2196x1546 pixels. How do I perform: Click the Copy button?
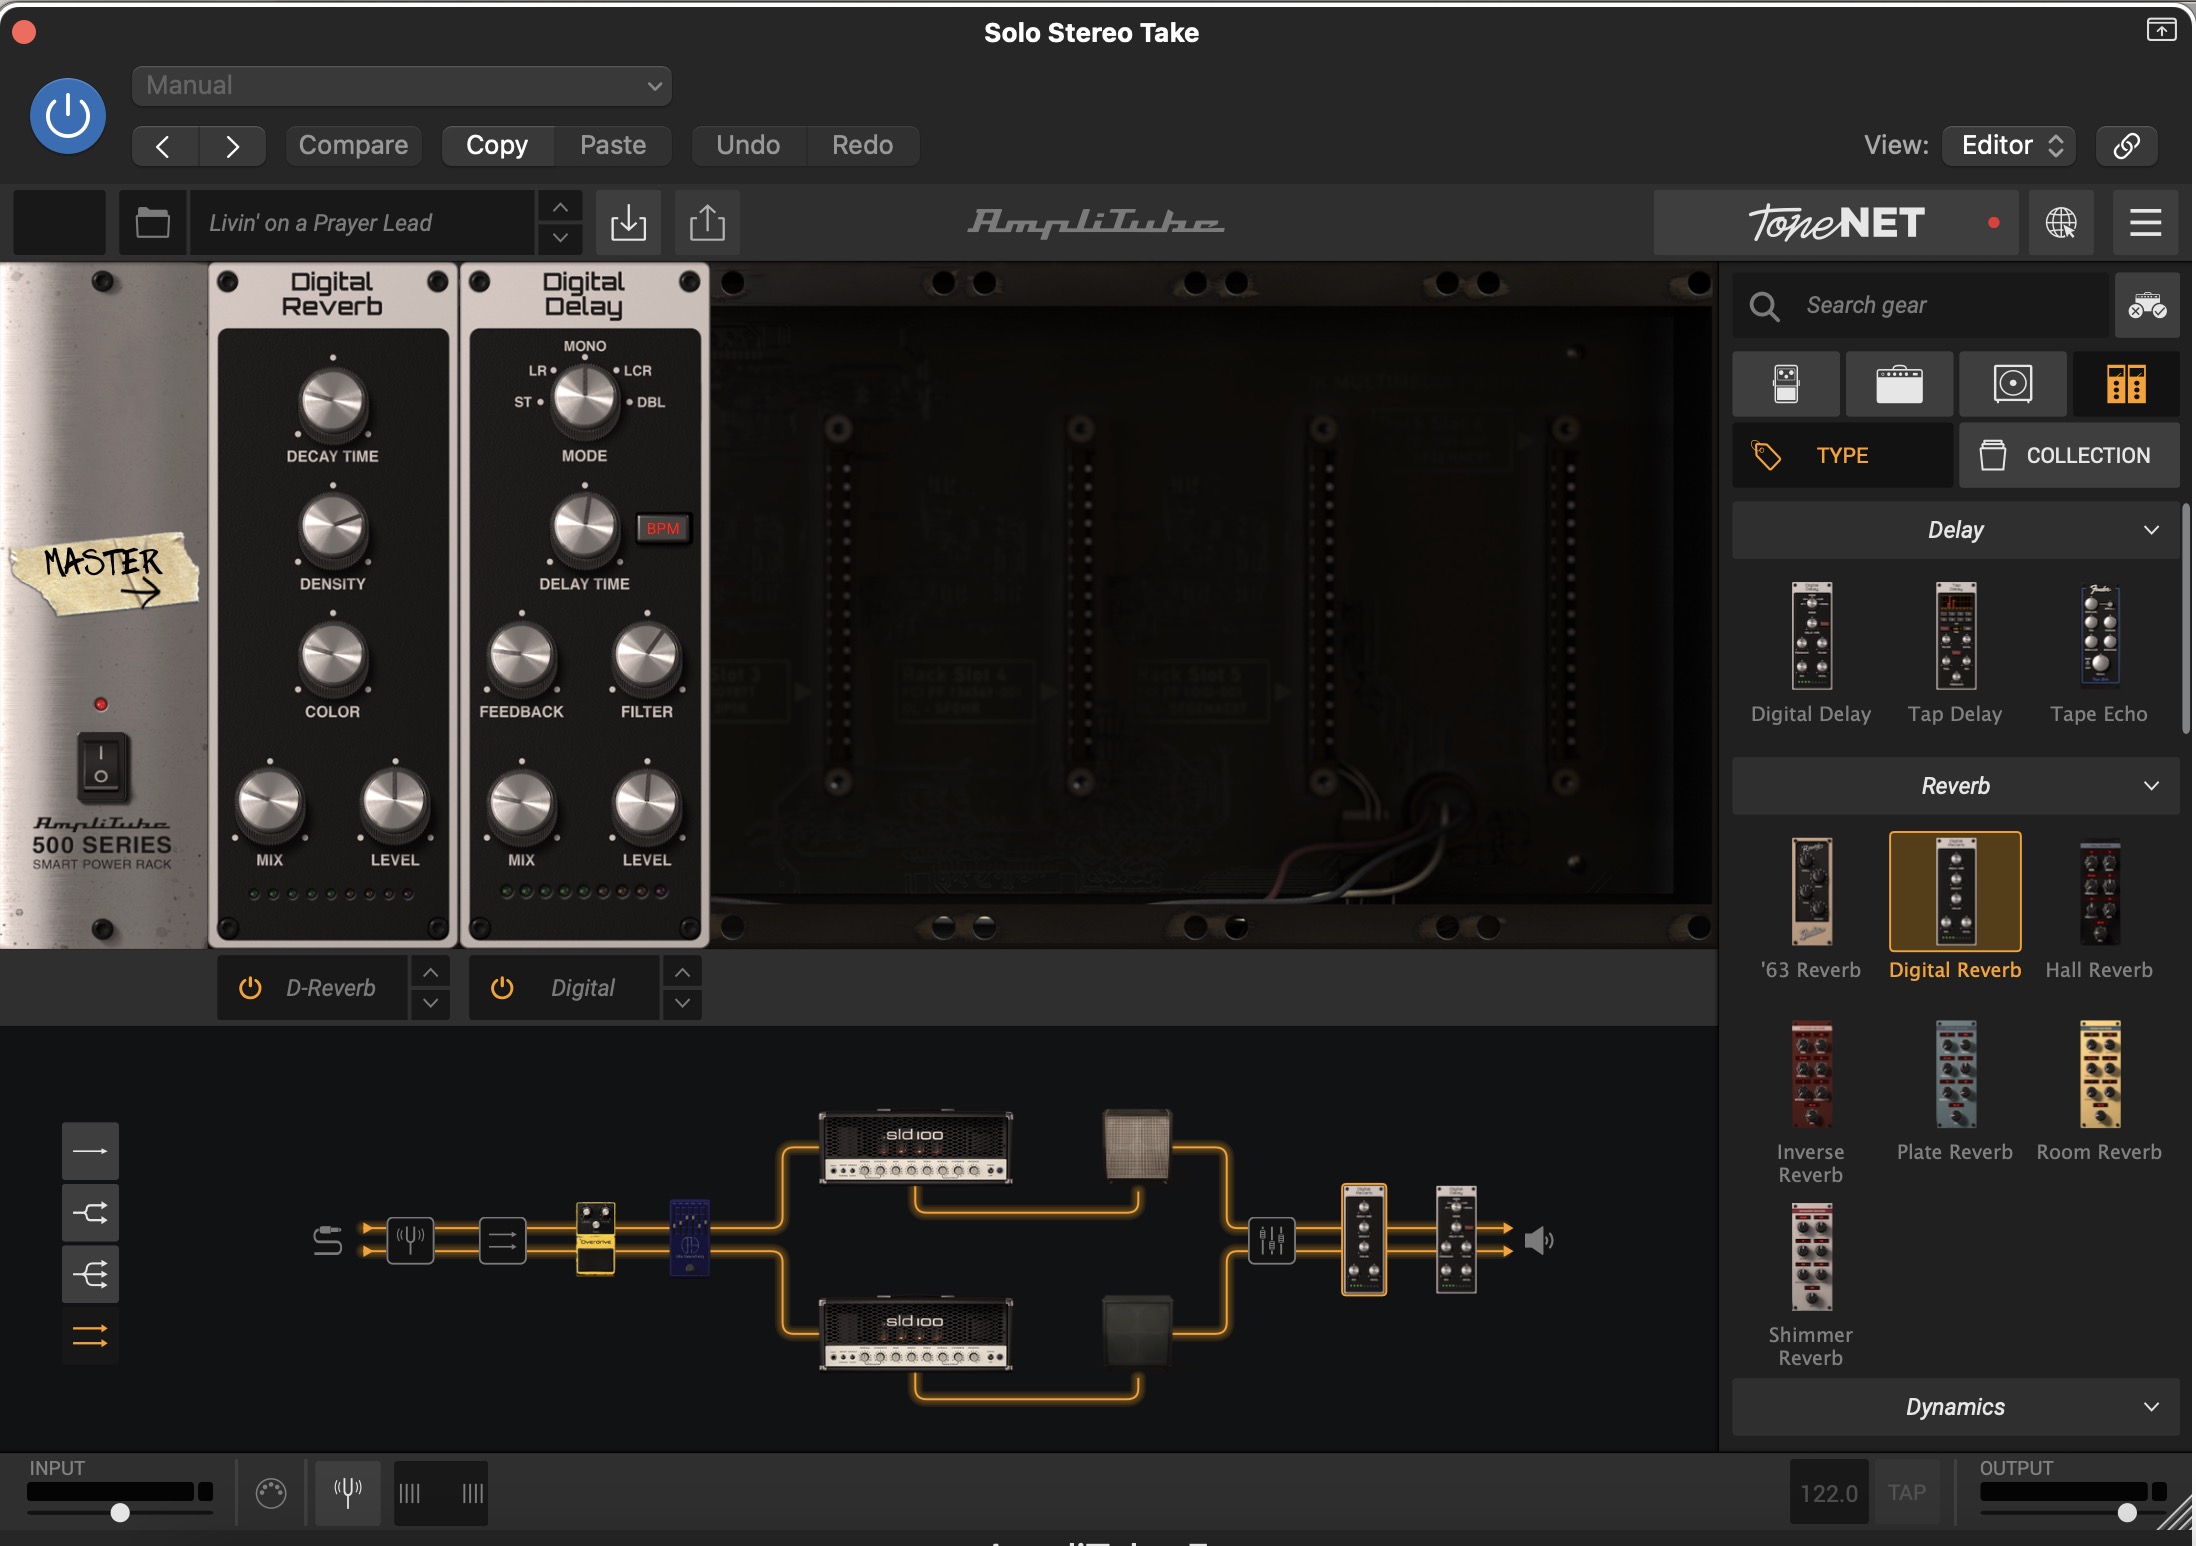pos(497,146)
